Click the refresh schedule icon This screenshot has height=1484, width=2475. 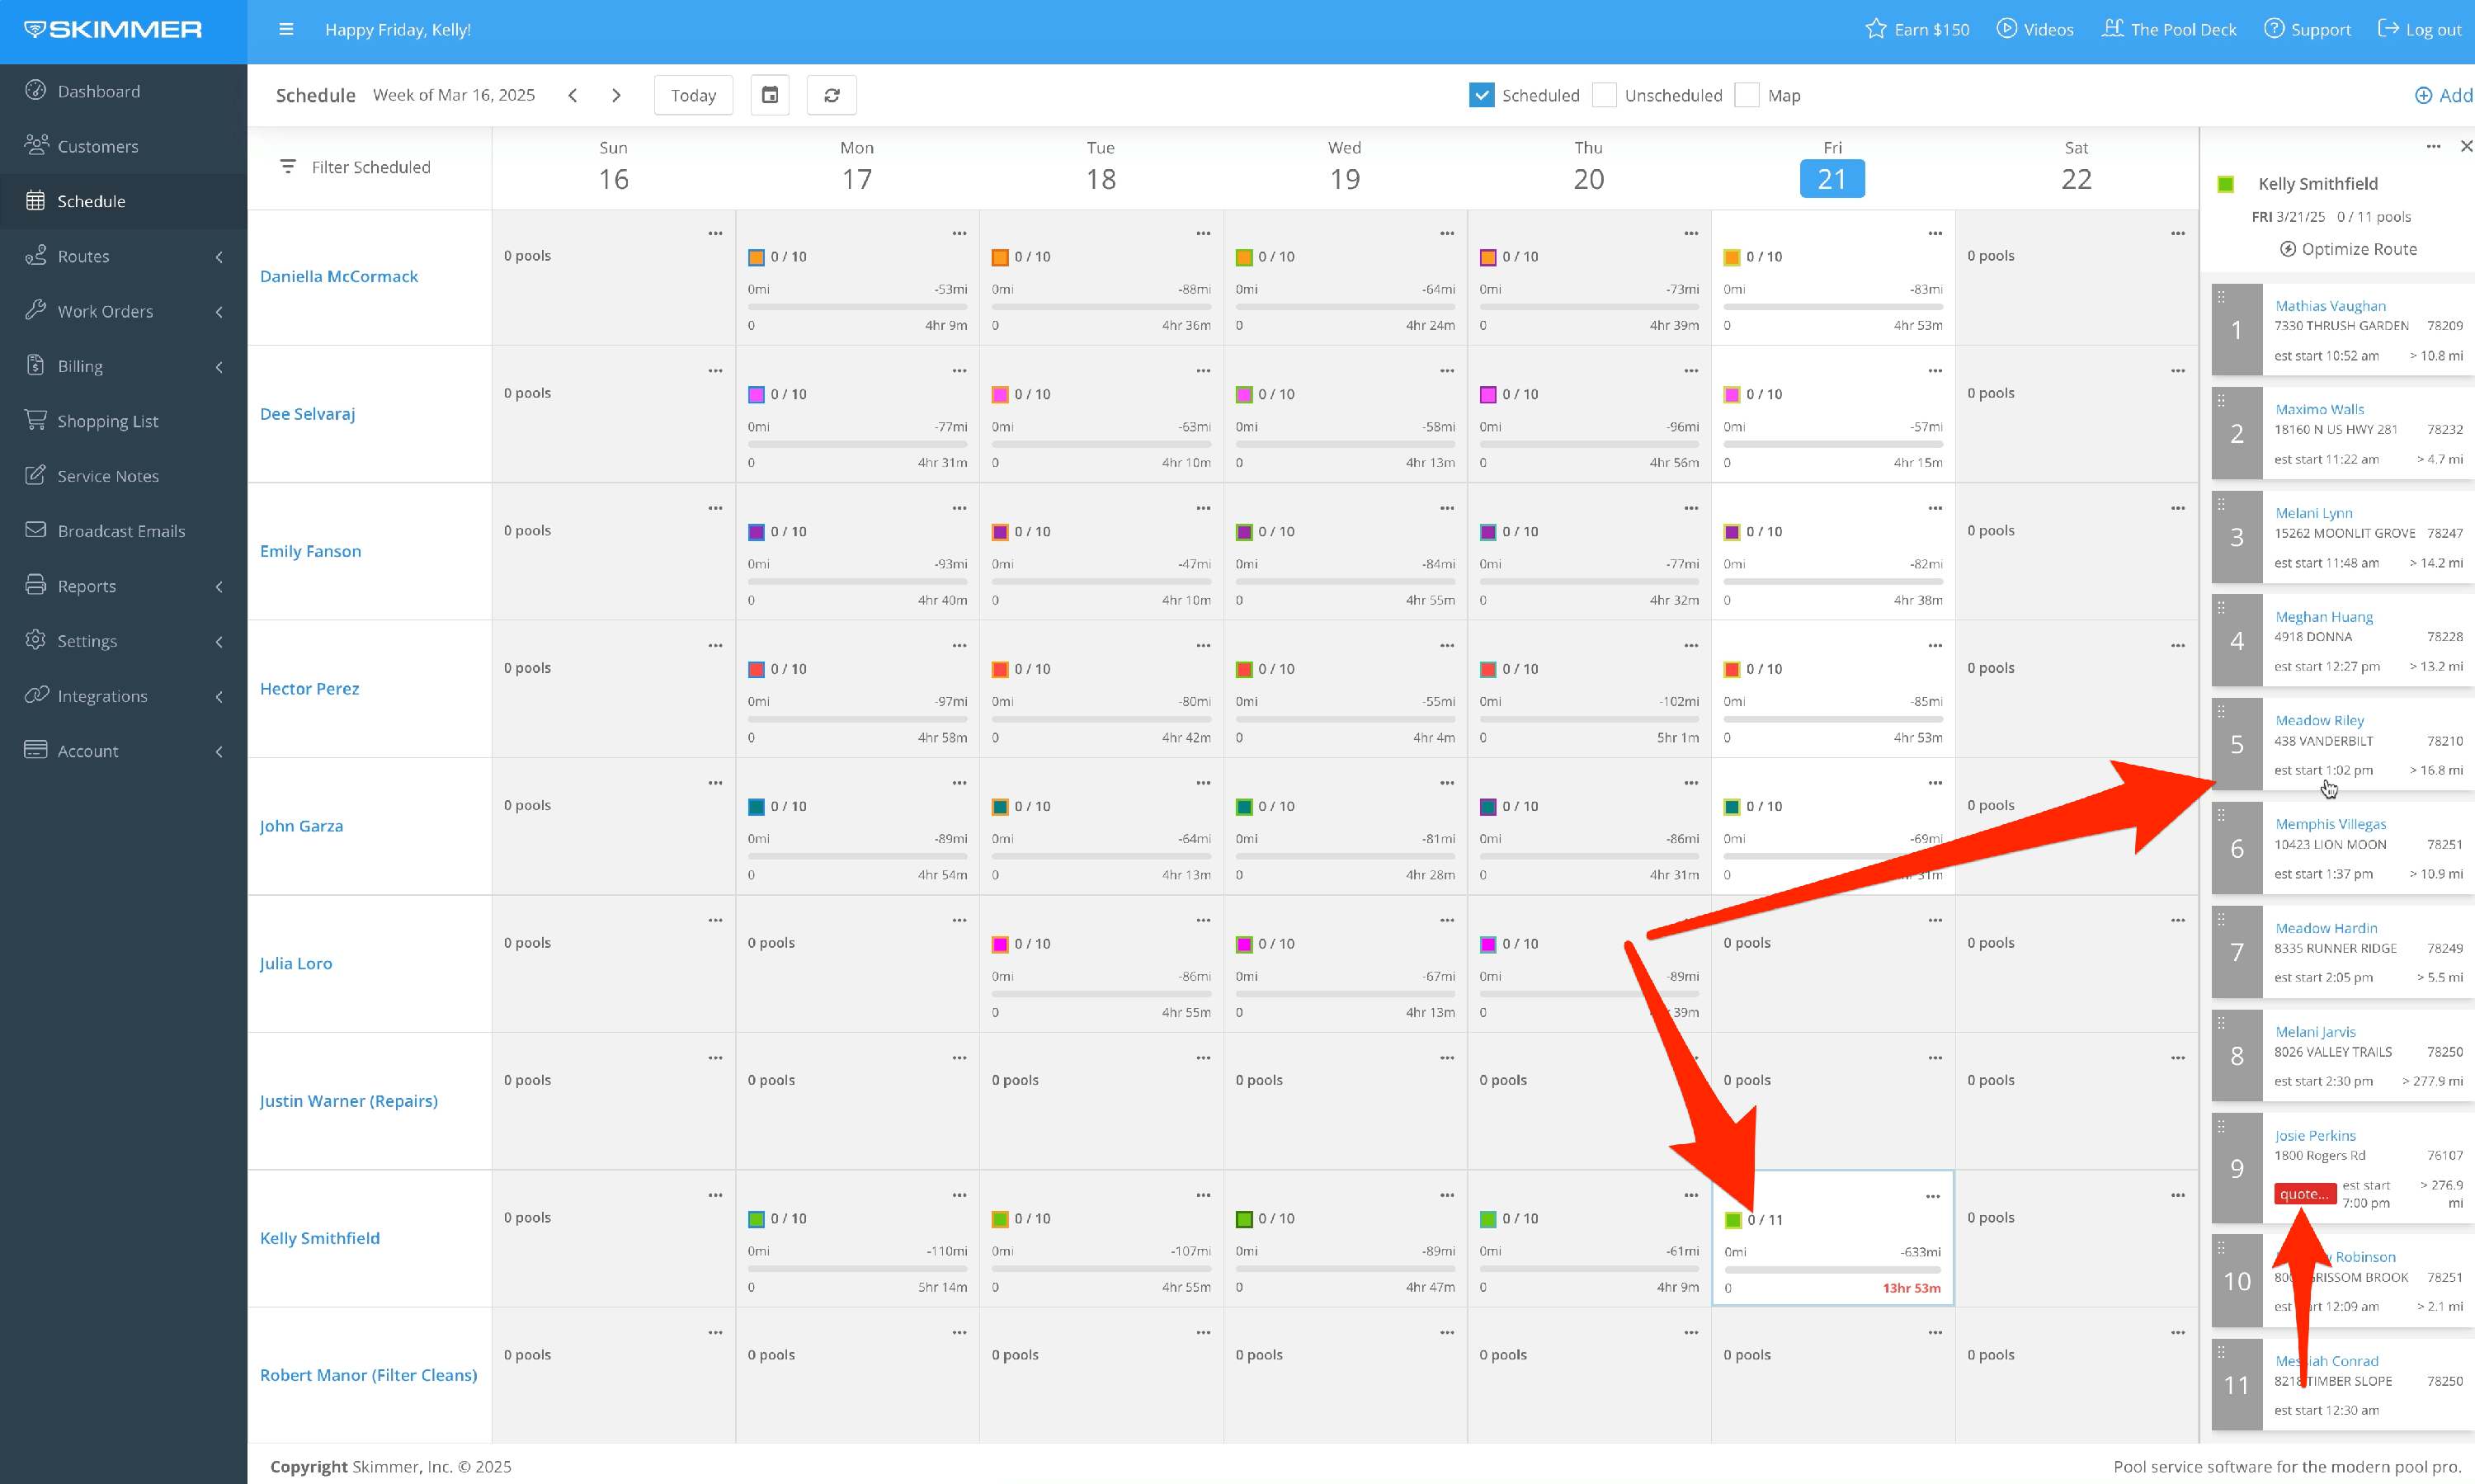click(x=831, y=95)
